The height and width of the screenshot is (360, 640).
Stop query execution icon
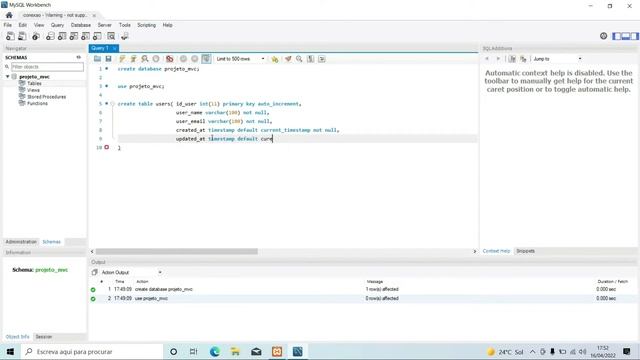pos(156,59)
